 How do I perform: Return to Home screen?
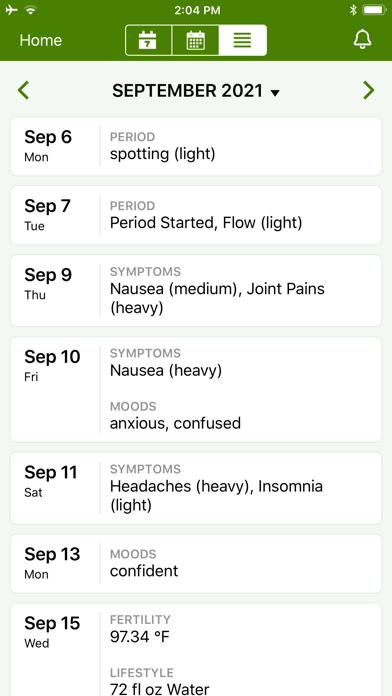[x=41, y=40]
